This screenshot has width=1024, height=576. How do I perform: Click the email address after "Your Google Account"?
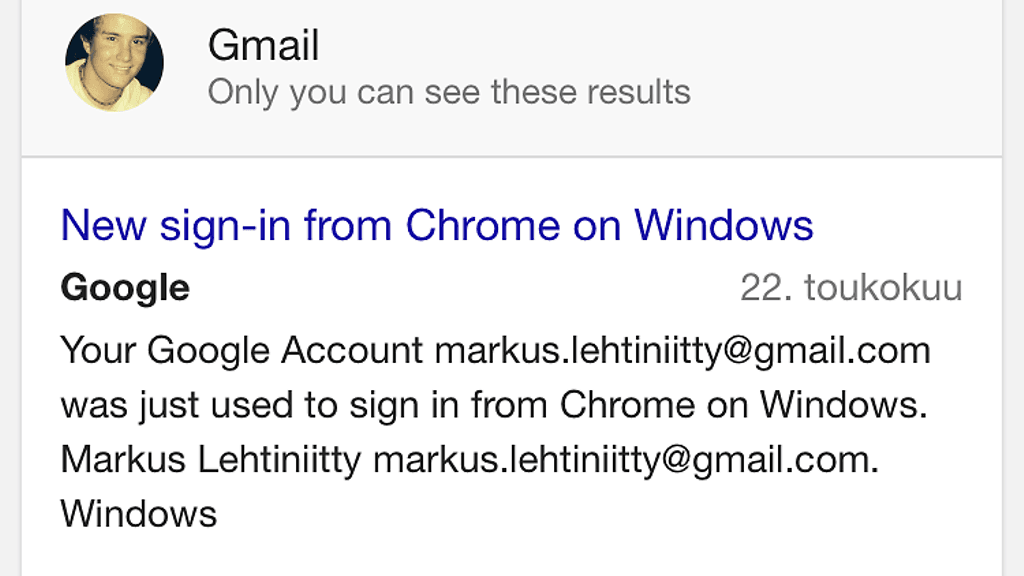[x=682, y=351]
